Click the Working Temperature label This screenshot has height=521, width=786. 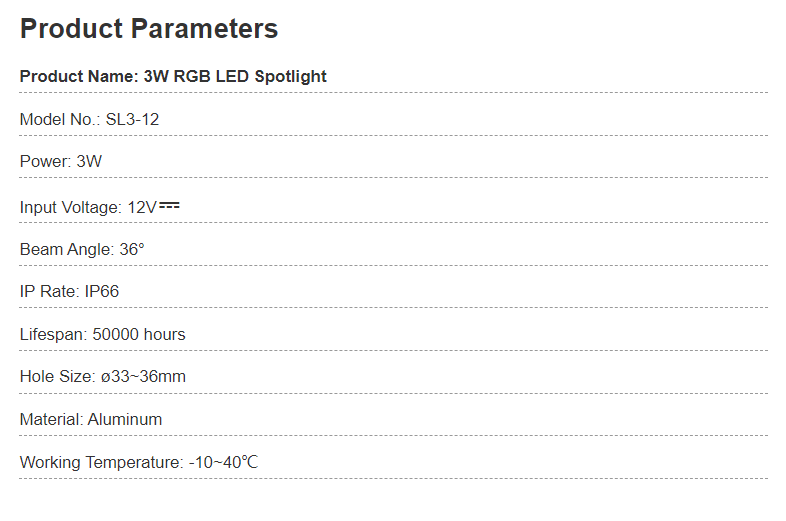pyautogui.click(x=101, y=463)
